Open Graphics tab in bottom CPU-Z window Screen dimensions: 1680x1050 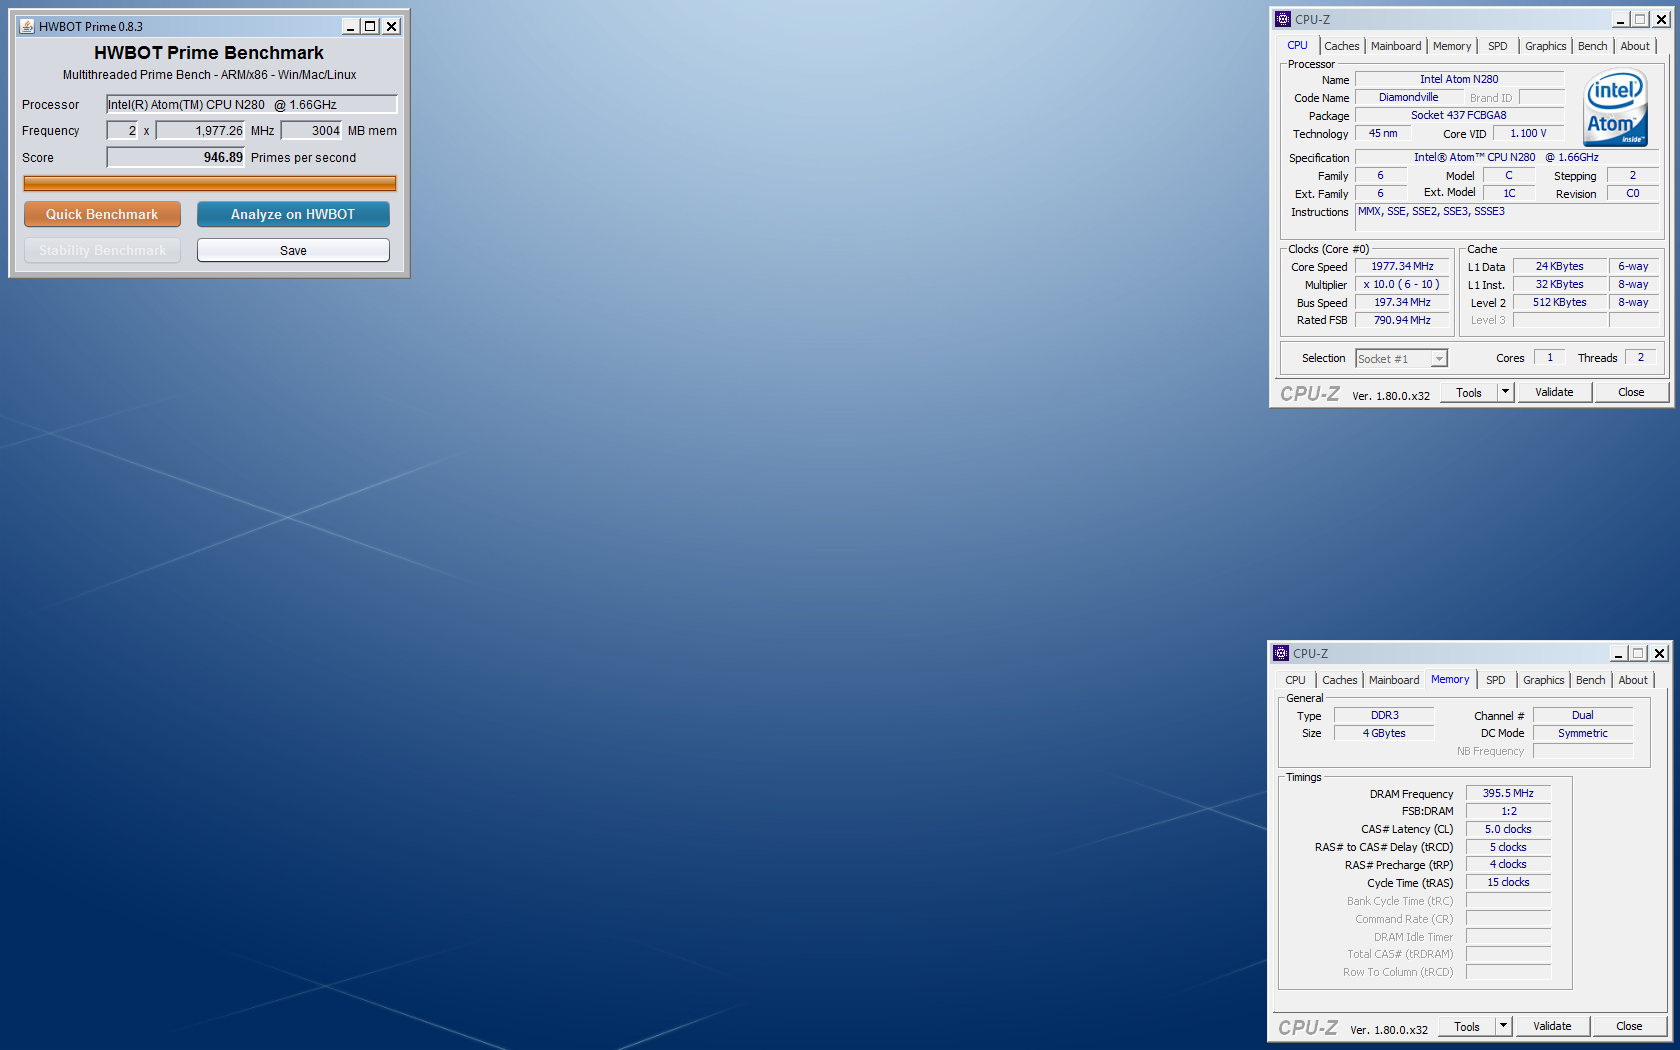pyautogui.click(x=1544, y=680)
